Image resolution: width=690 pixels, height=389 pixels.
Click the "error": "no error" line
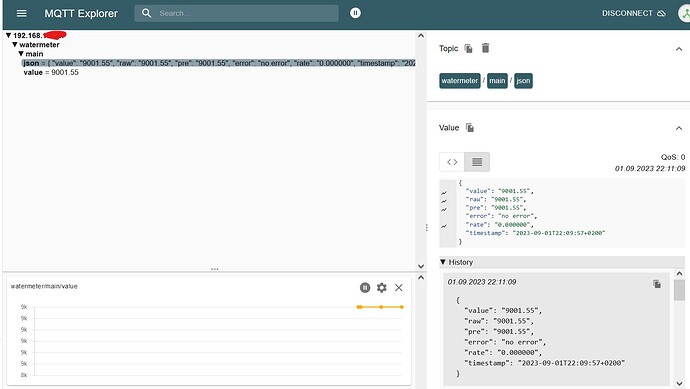pos(501,216)
